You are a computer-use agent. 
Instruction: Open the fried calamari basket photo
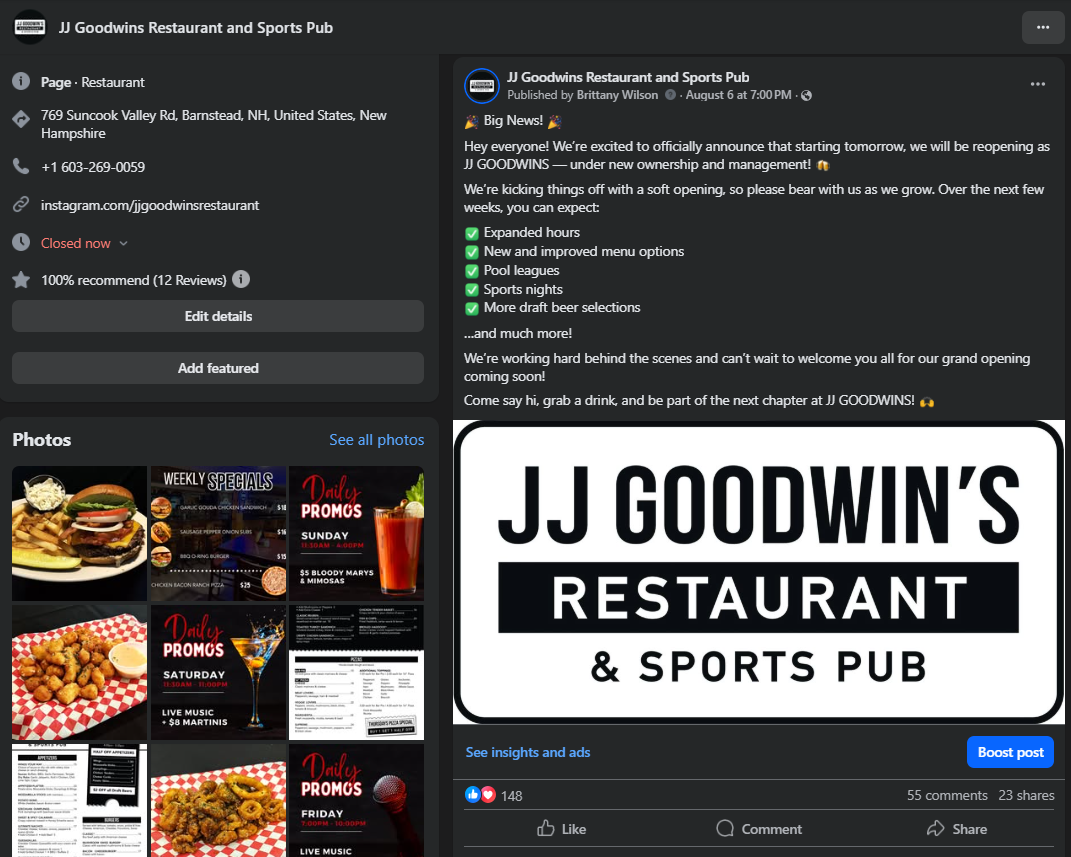tap(218, 800)
